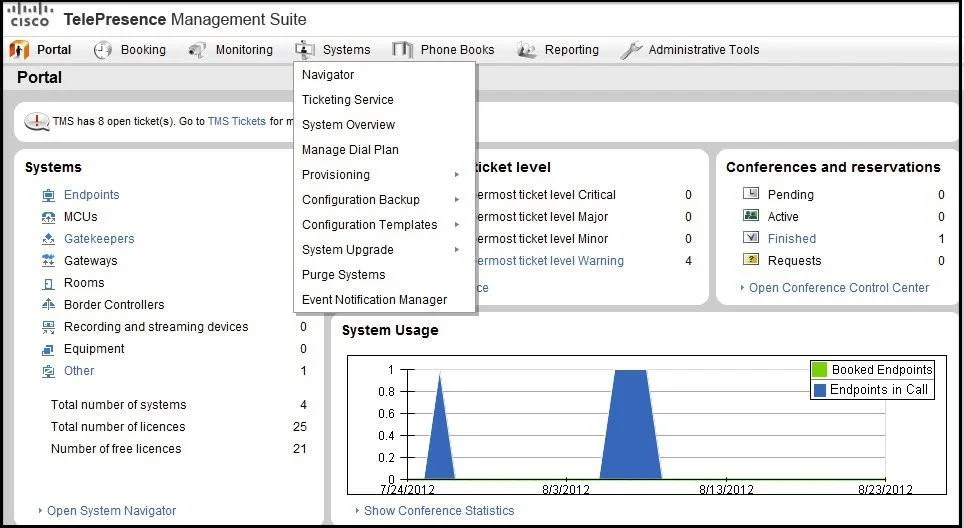
Task: Click the Gateways icon
Action: (x=49, y=261)
